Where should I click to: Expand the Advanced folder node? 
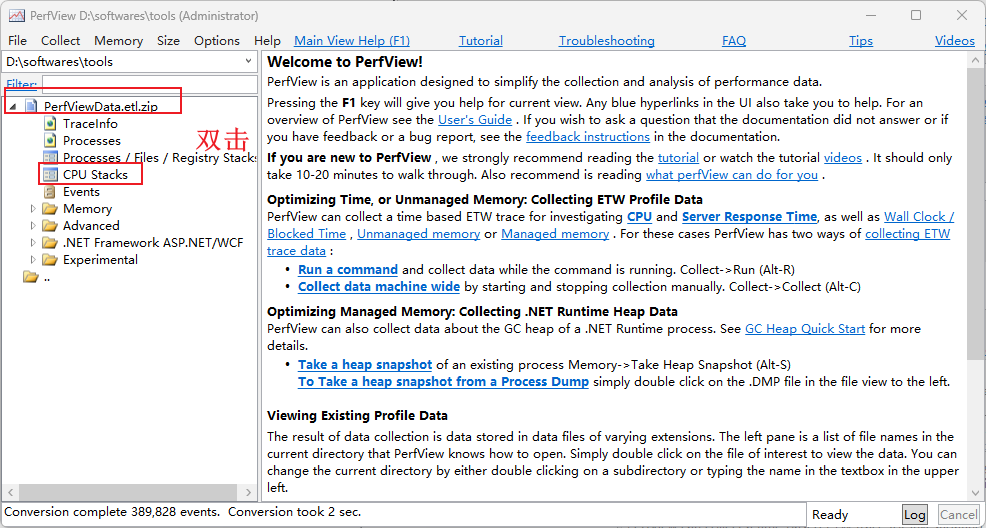(33, 226)
